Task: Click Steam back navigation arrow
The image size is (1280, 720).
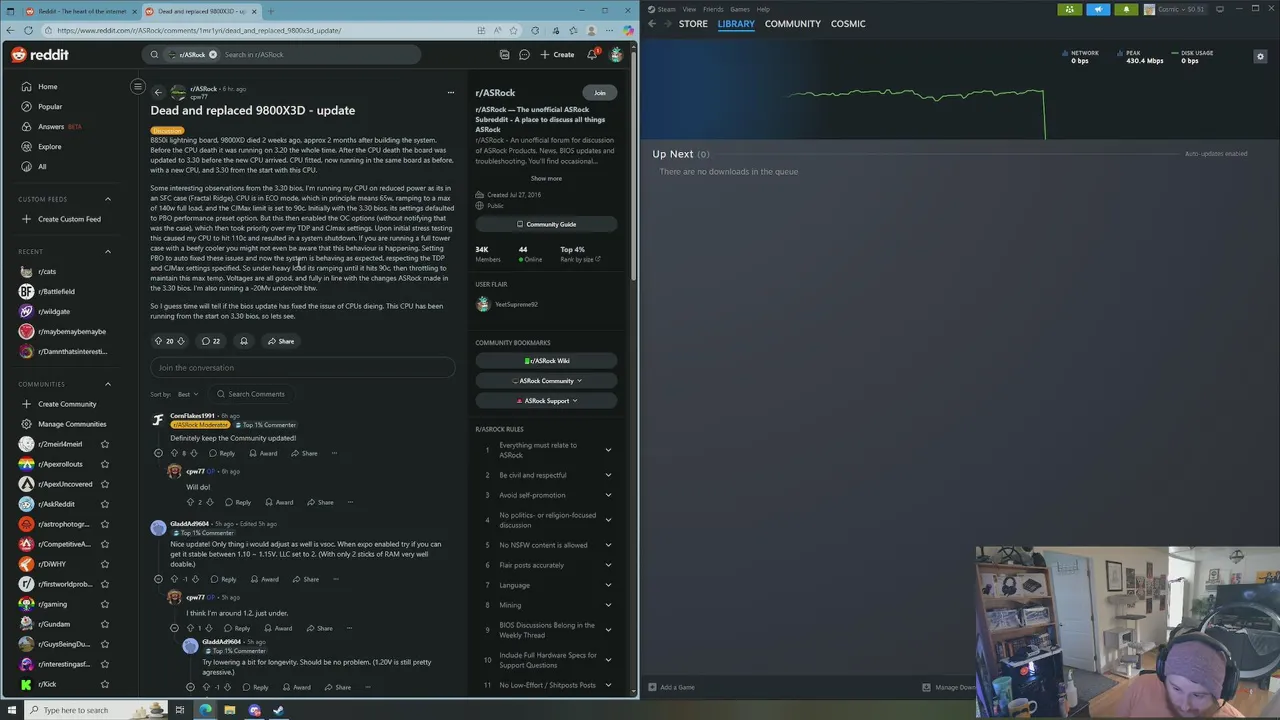Action: [x=652, y=24]
